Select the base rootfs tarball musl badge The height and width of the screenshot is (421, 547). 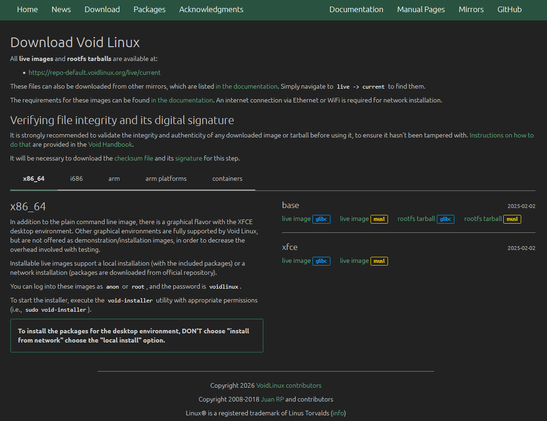[512, 219]
